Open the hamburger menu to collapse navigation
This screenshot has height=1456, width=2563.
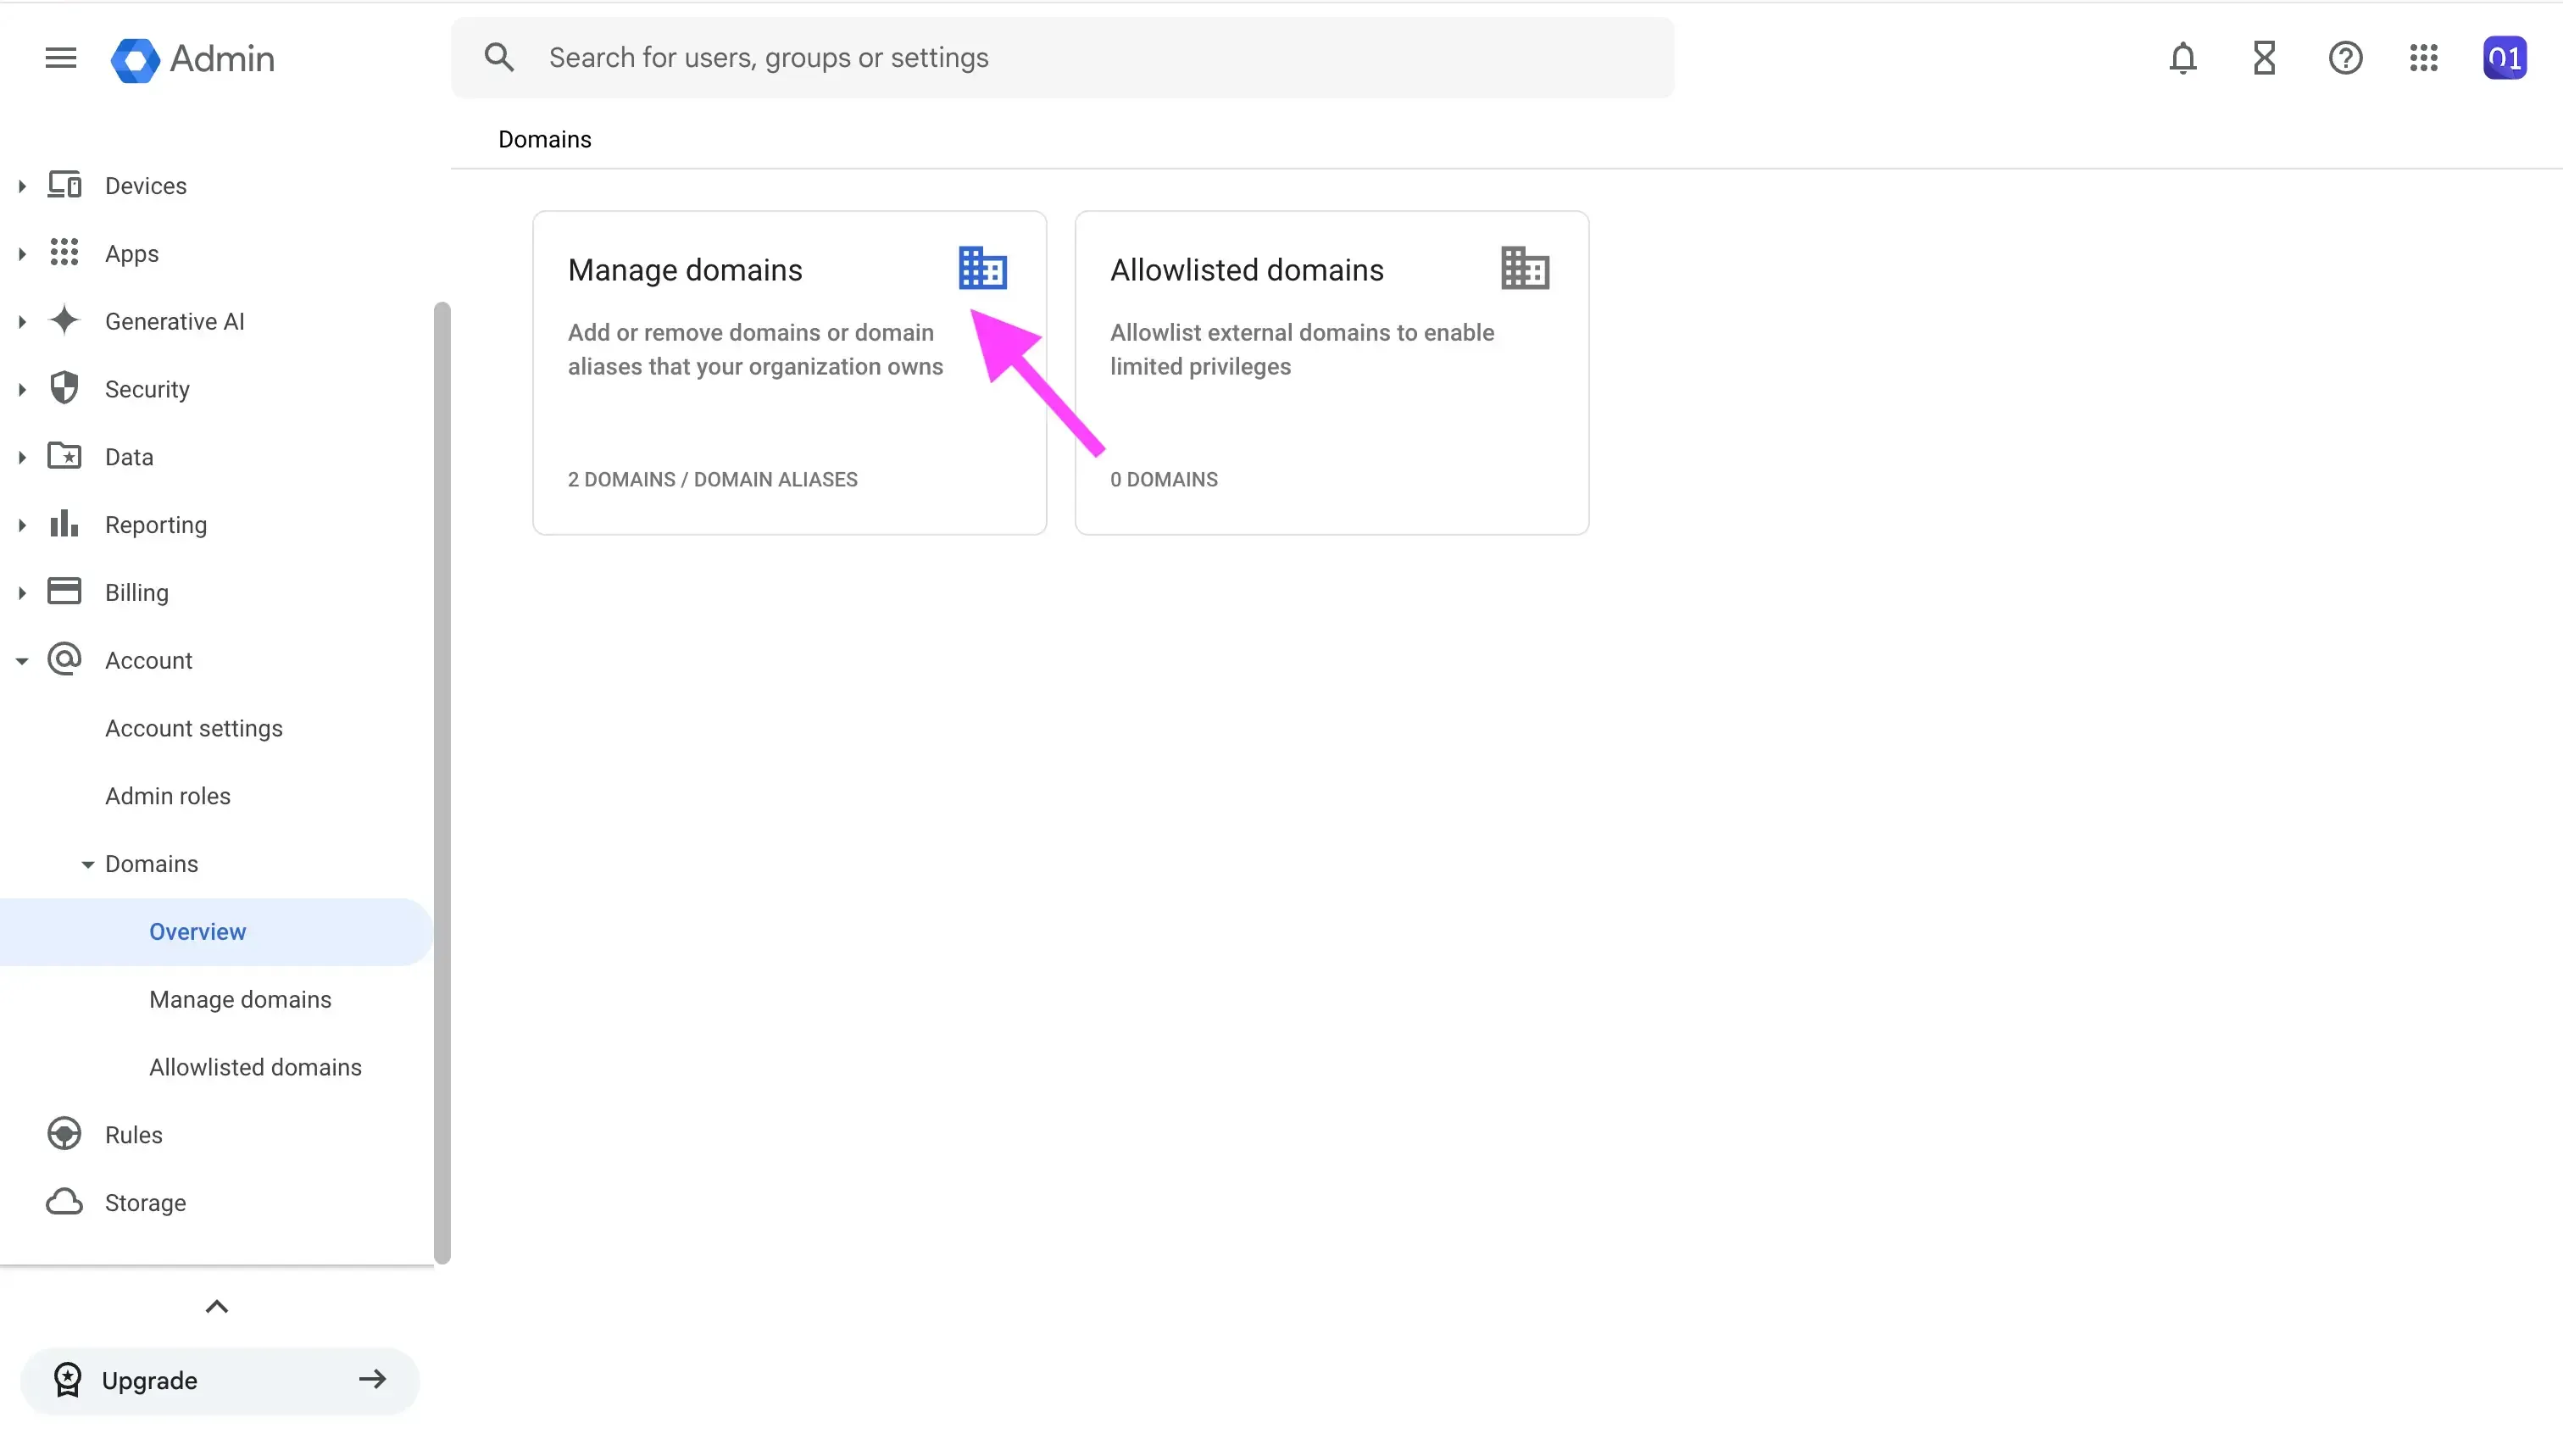tap(59, 57)
